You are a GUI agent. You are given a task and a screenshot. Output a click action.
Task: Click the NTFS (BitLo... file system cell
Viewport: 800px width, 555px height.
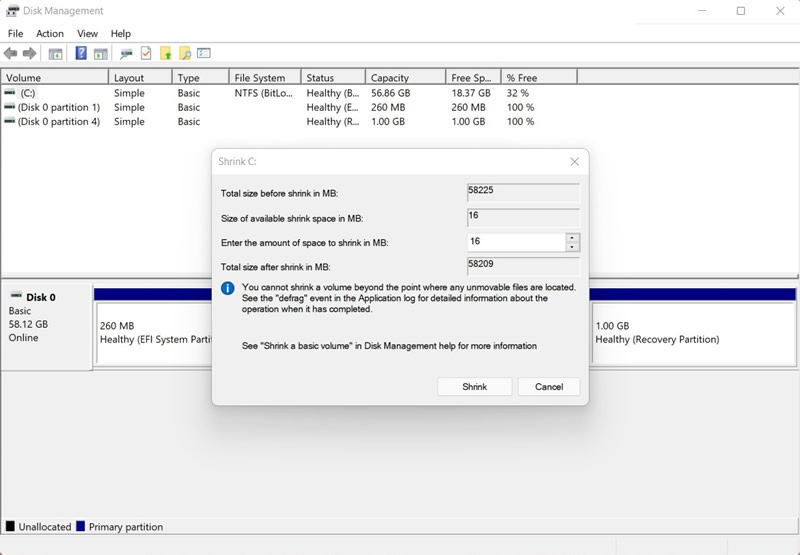point(264,93)
